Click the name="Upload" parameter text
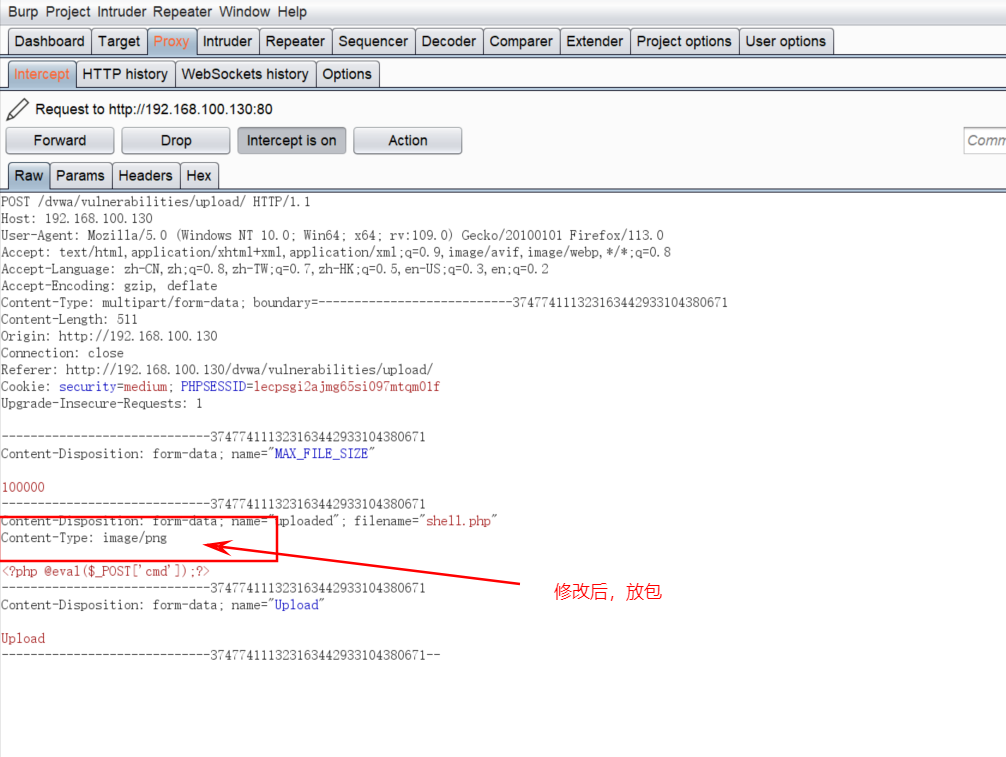The image size is (1006, 757). pos(278,605)
